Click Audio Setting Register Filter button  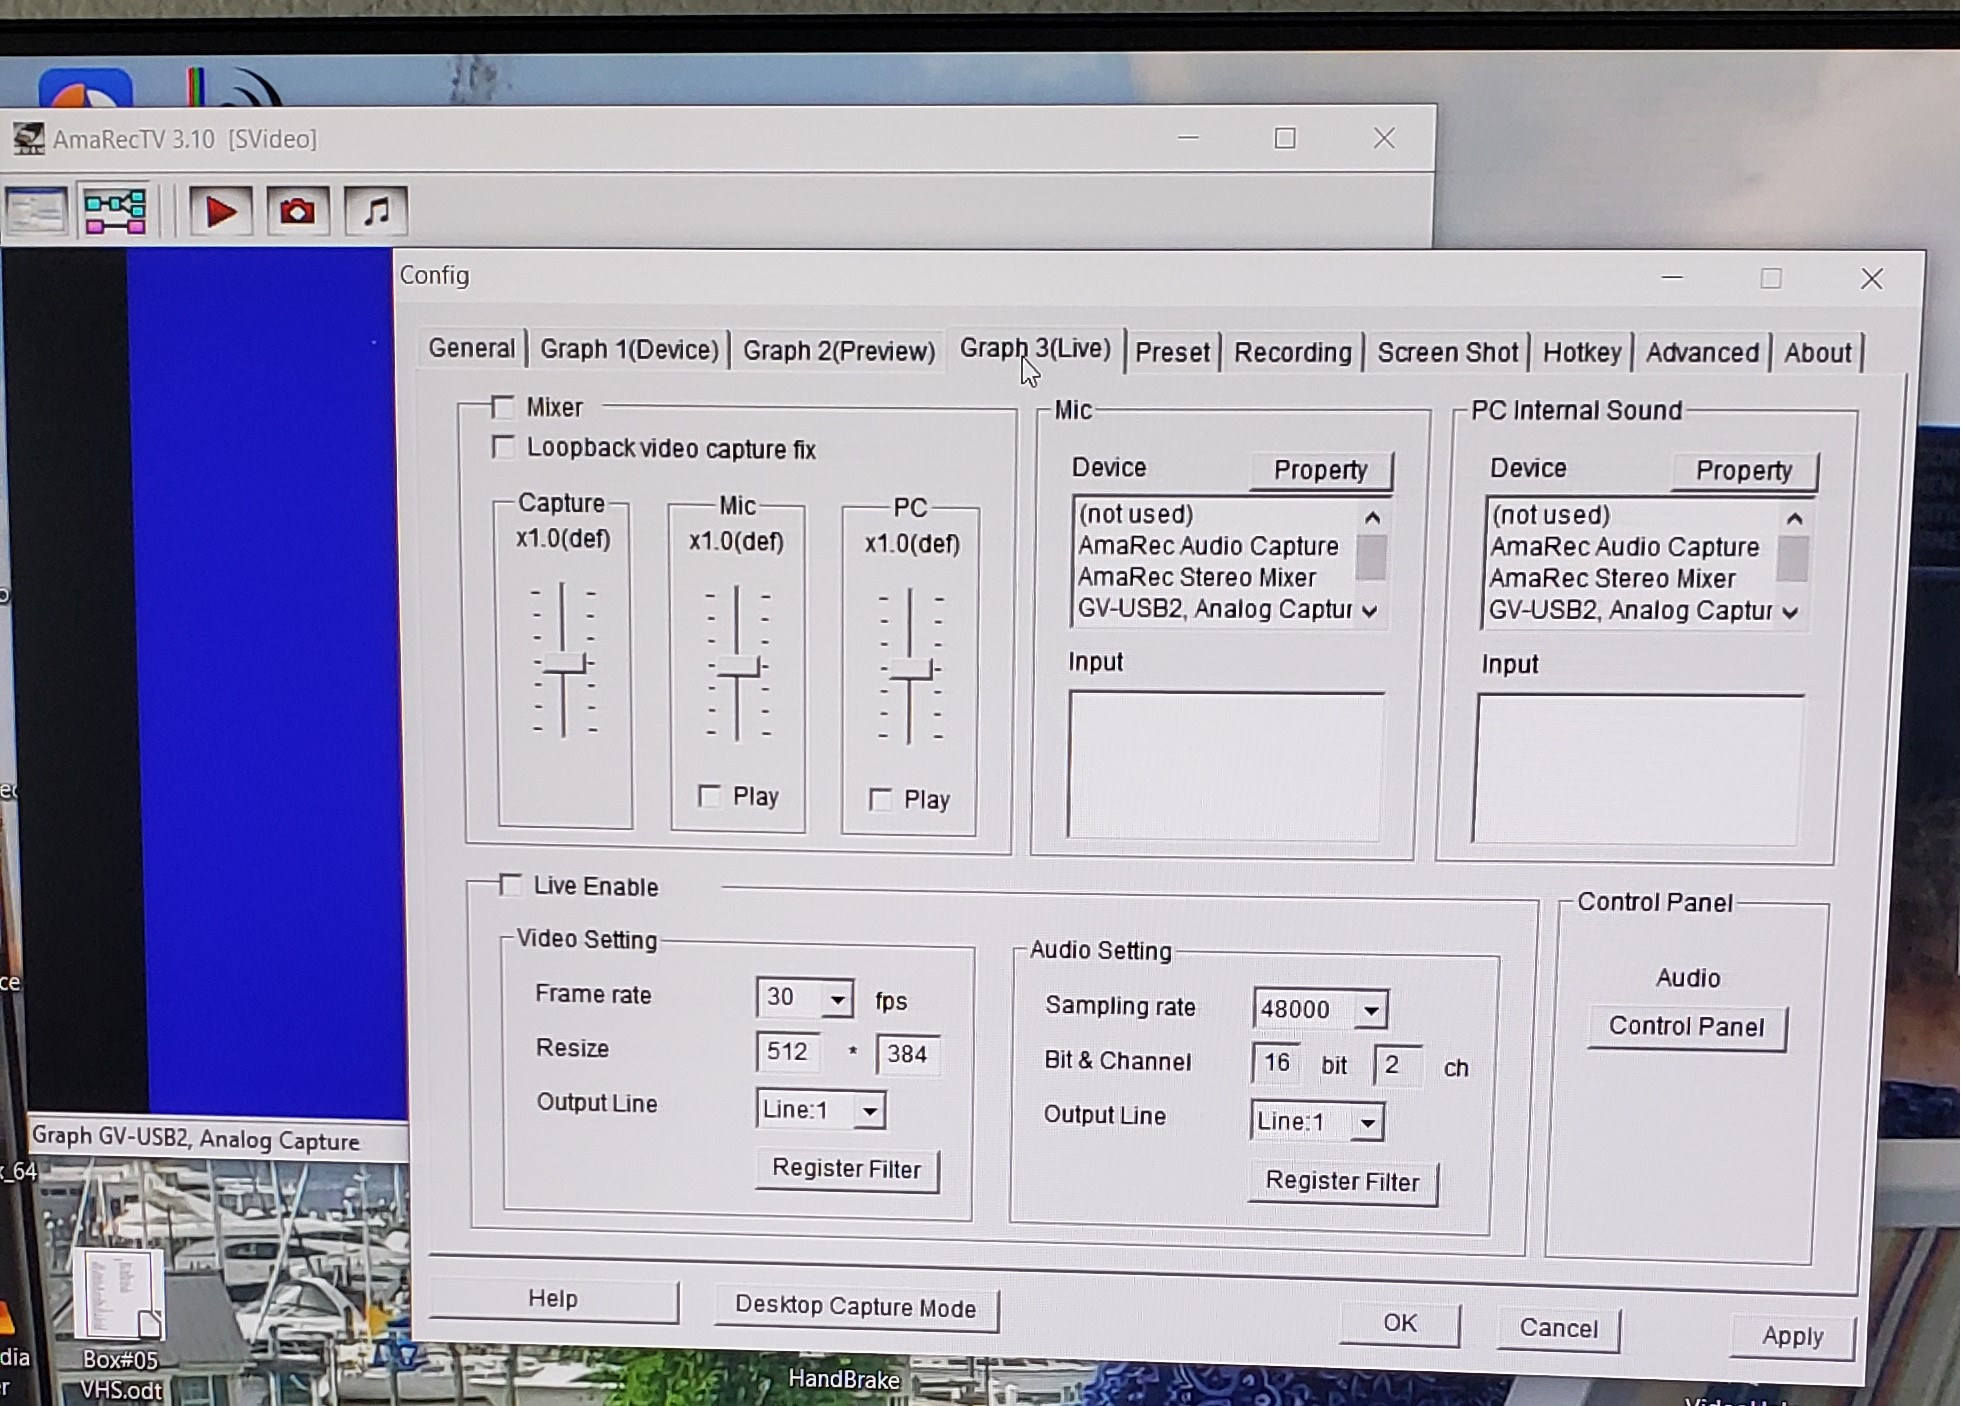tap(1342, 1181)
